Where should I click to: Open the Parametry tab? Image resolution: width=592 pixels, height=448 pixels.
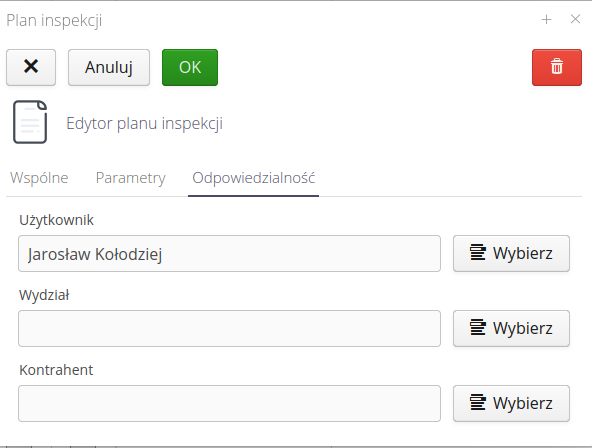131,178
